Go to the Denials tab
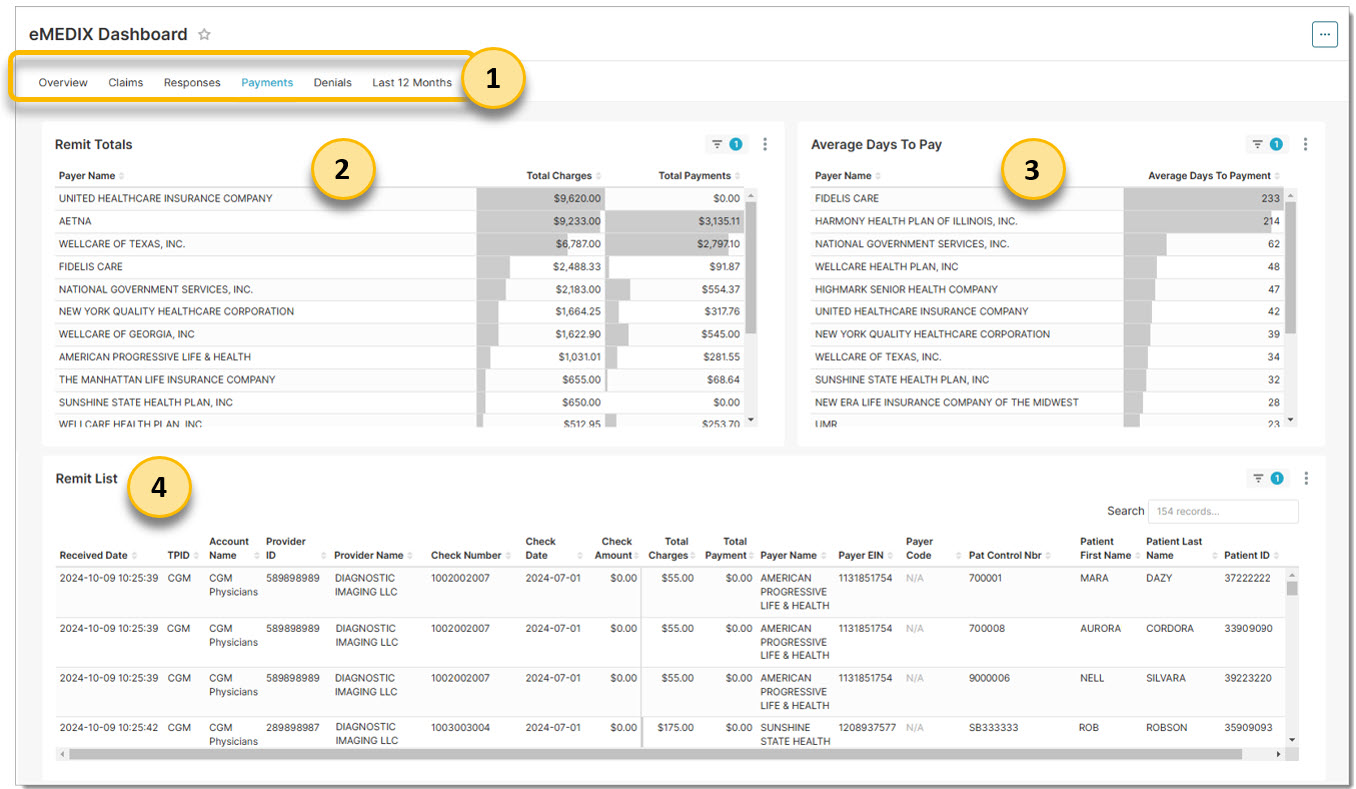This screenshot has width=1356, height=789. (333, 83)
